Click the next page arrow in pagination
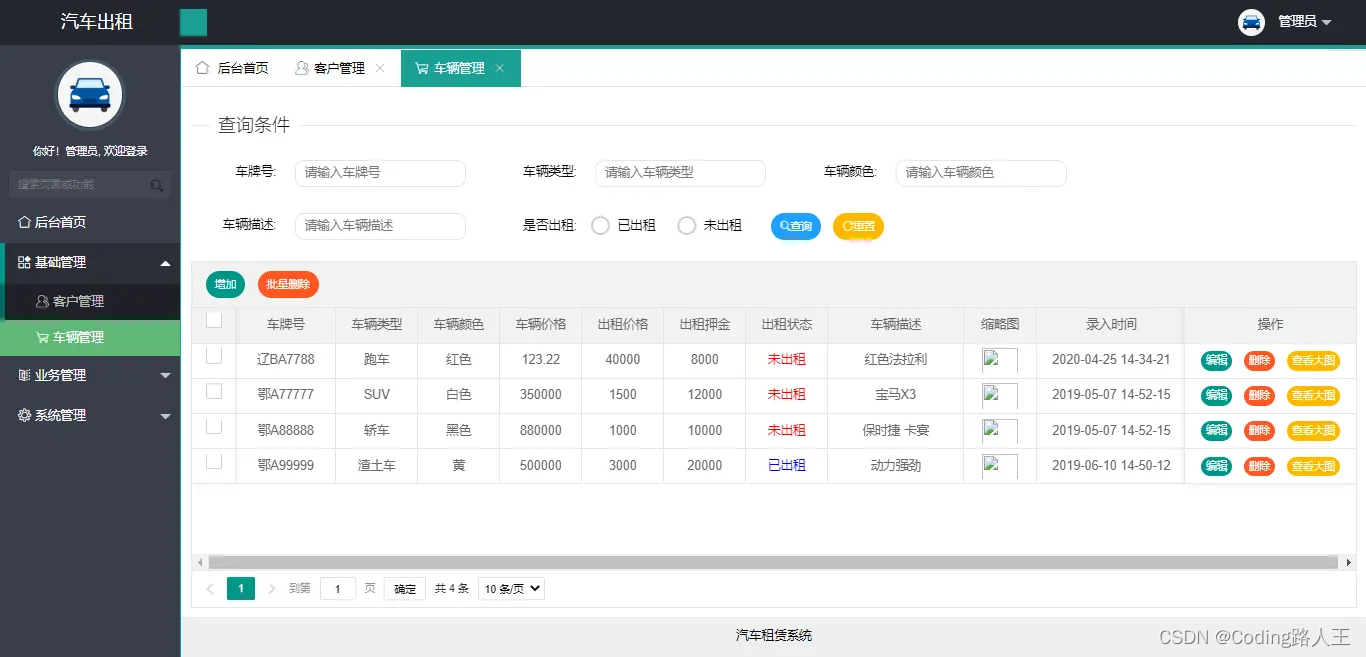This screenshot has width=1366, height=657. coord(272,589)
